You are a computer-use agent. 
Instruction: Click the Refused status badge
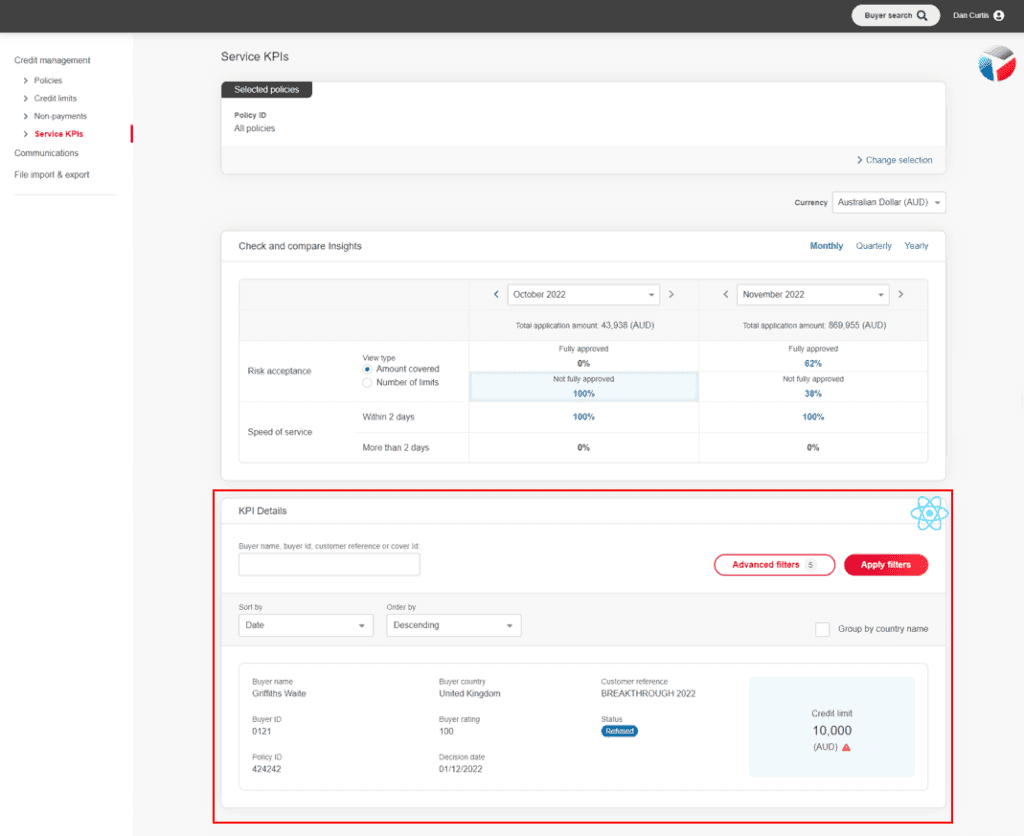[x=618, y=731]
